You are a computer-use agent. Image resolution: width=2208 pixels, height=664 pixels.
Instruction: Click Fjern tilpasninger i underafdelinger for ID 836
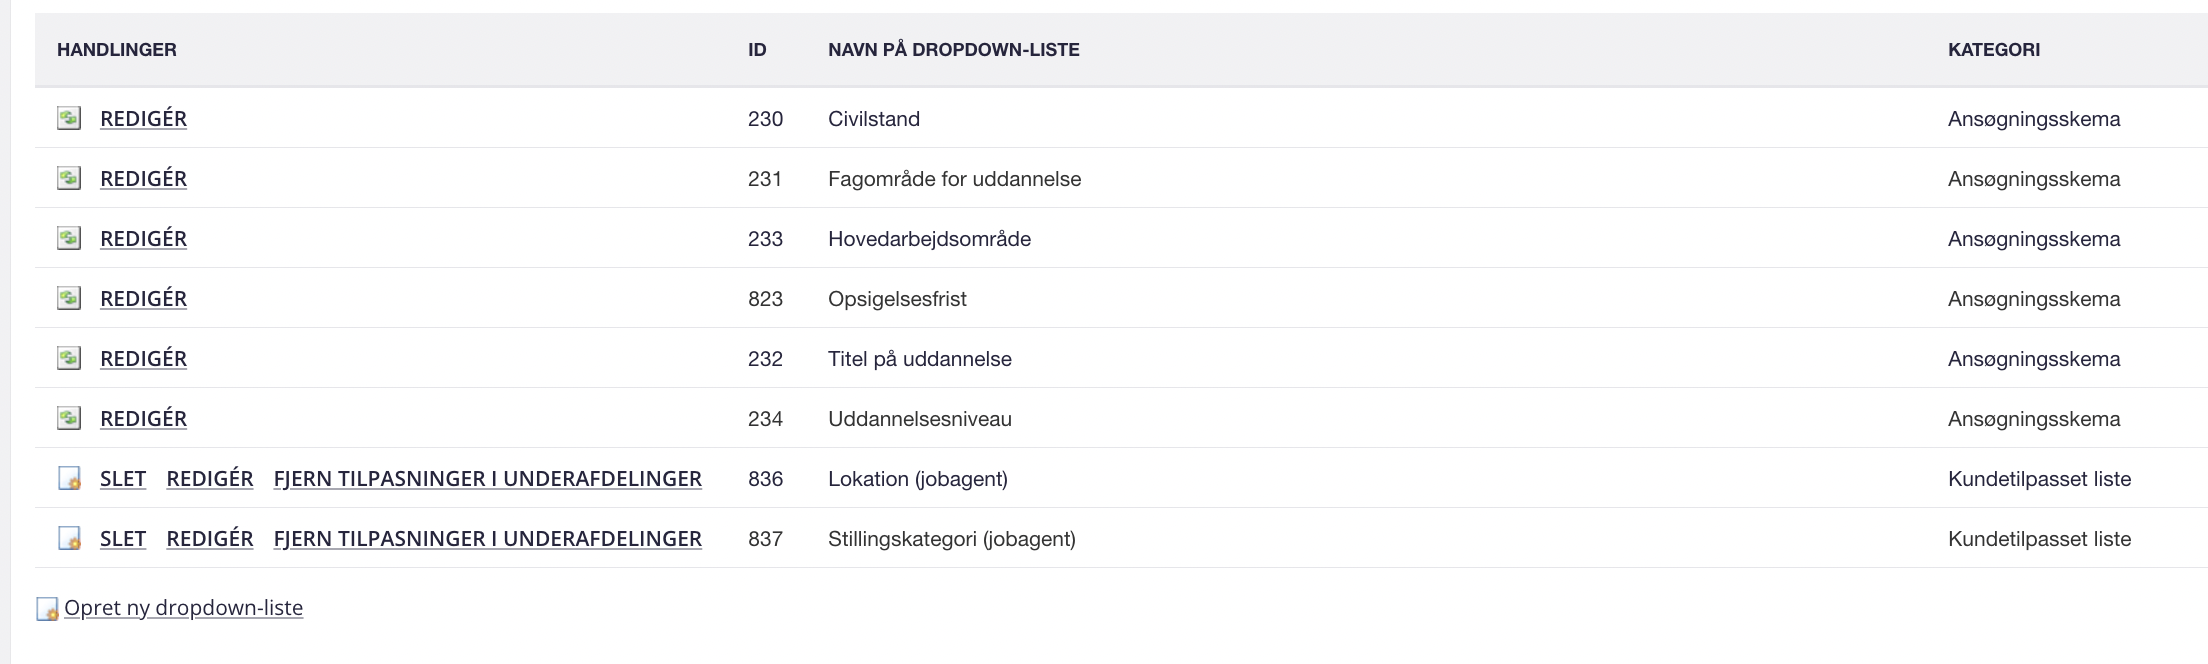click(488, 478)
